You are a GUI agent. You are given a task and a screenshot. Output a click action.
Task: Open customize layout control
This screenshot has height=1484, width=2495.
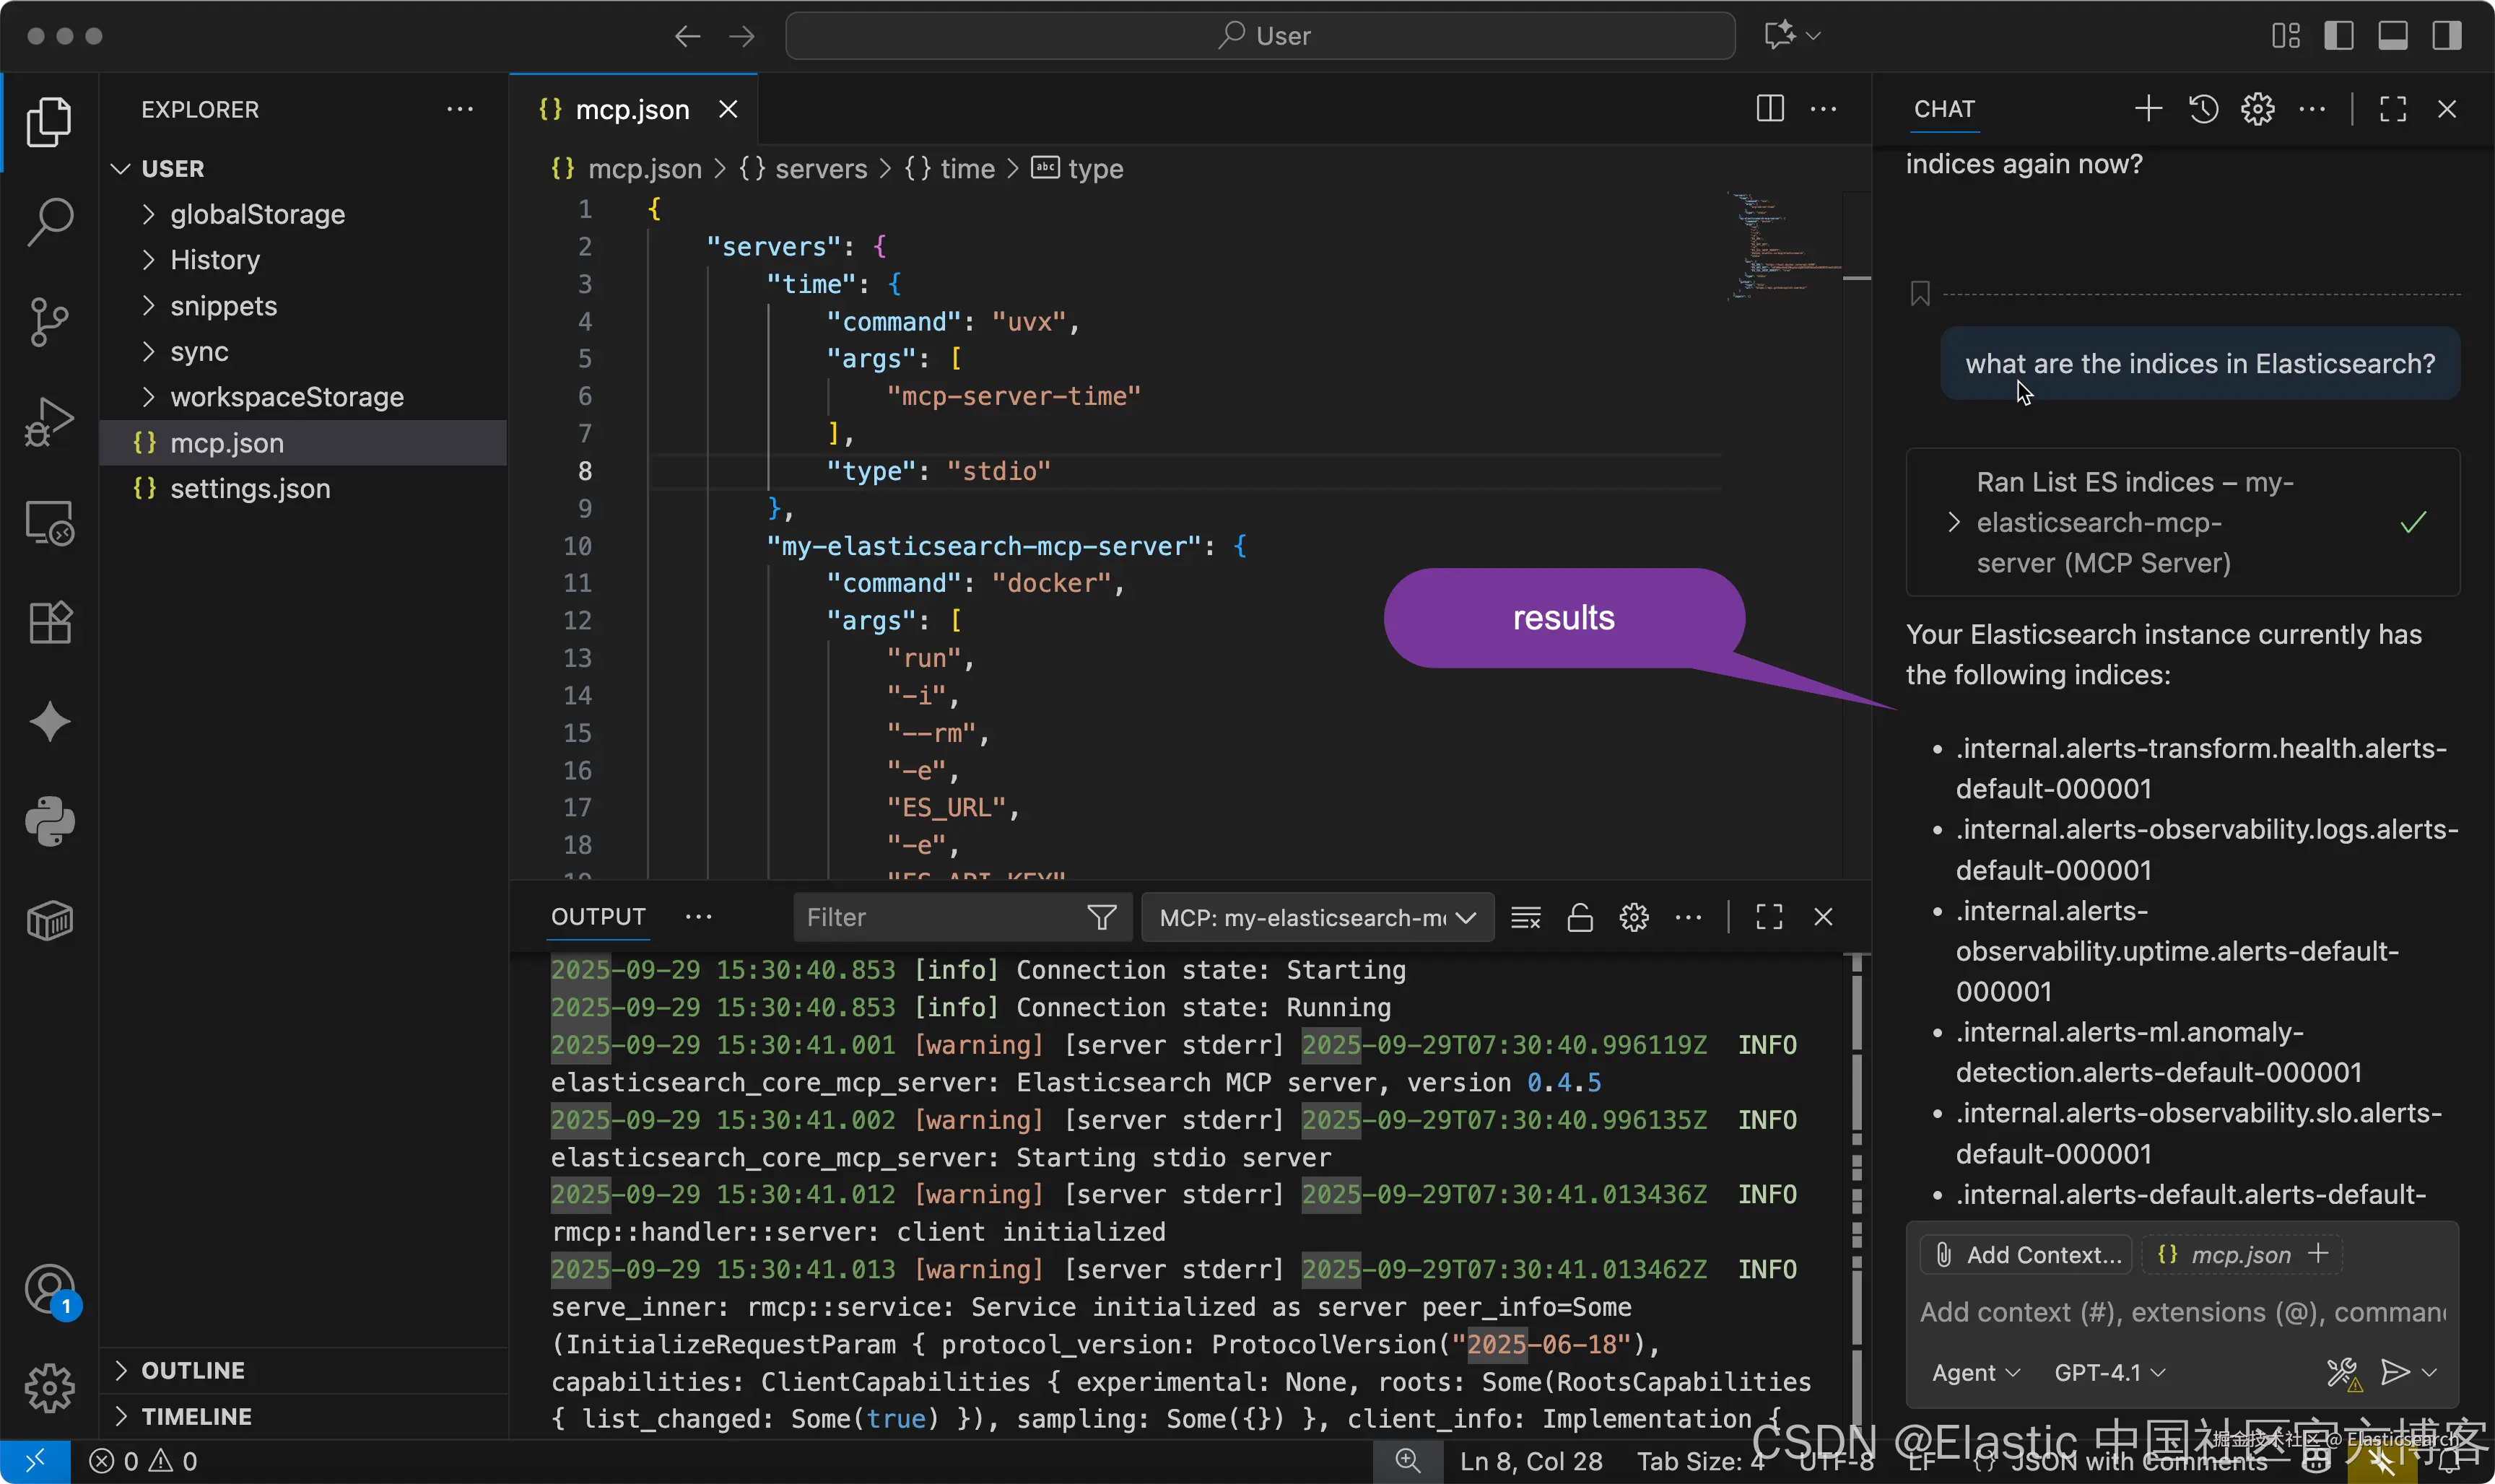2285,36
